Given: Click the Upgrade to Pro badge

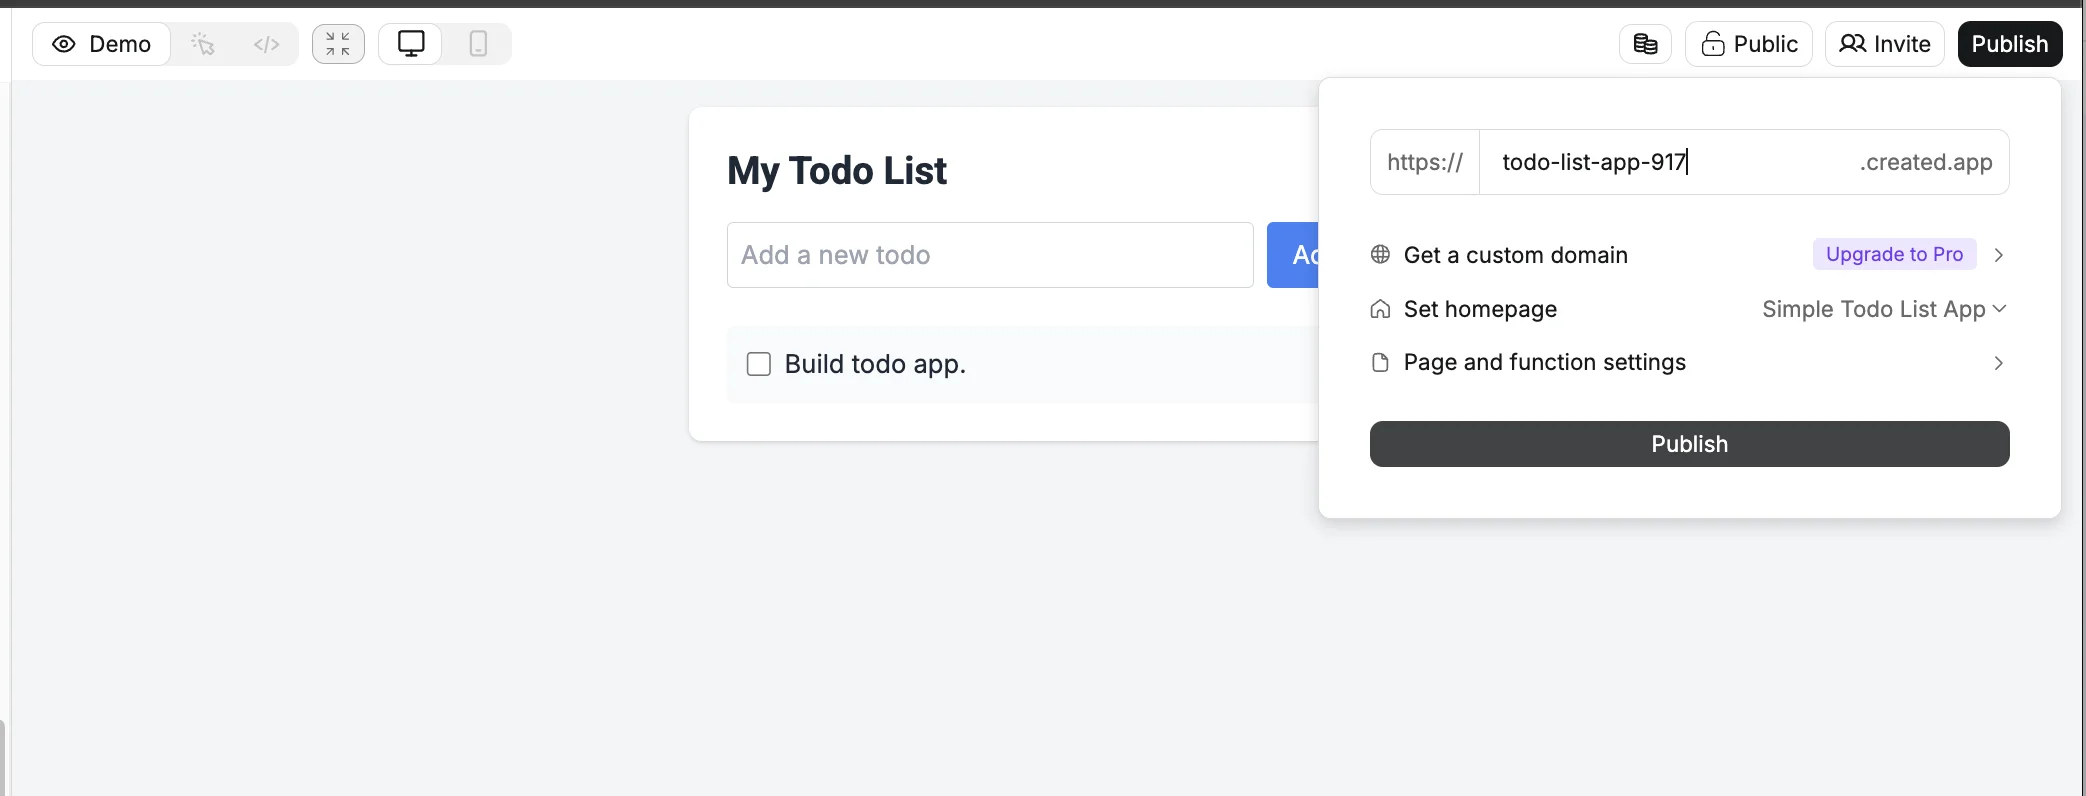Looking at the screenshot, I should 1894,254.
